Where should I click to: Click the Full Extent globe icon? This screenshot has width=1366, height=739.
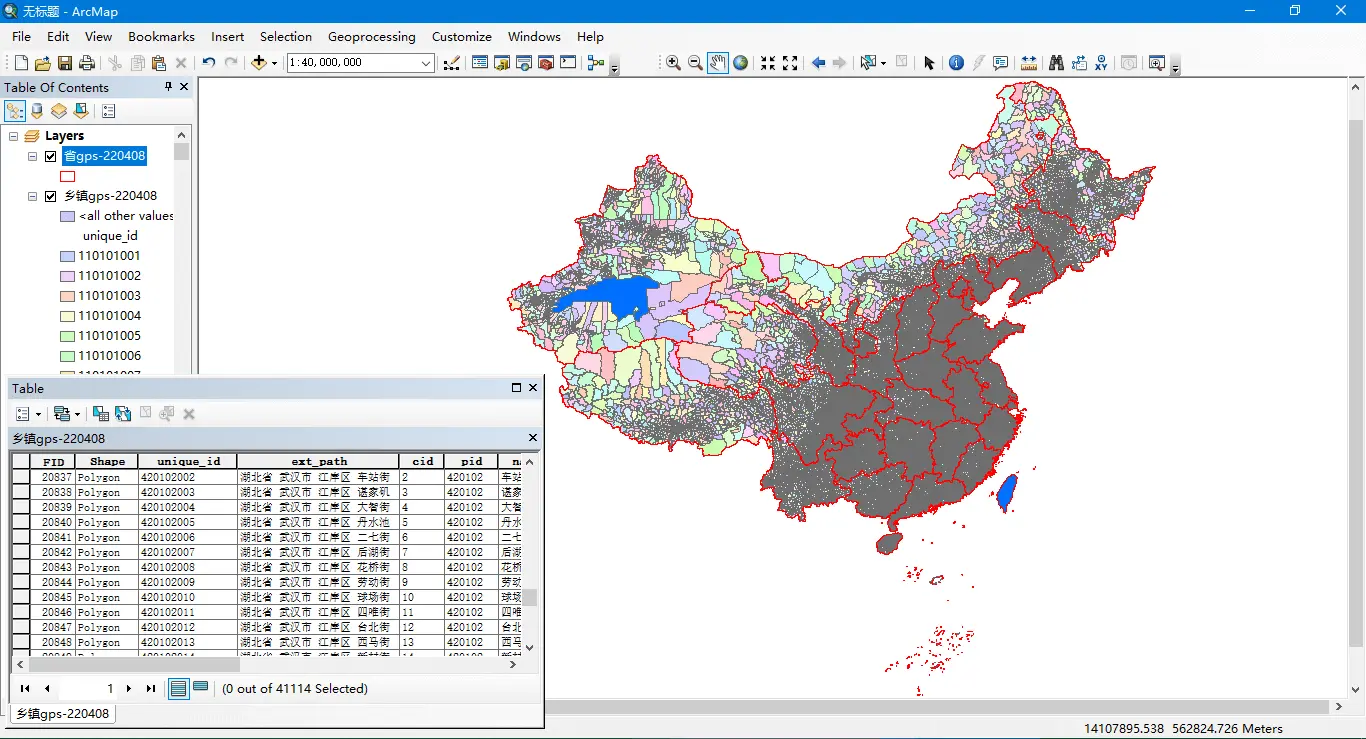740,63
